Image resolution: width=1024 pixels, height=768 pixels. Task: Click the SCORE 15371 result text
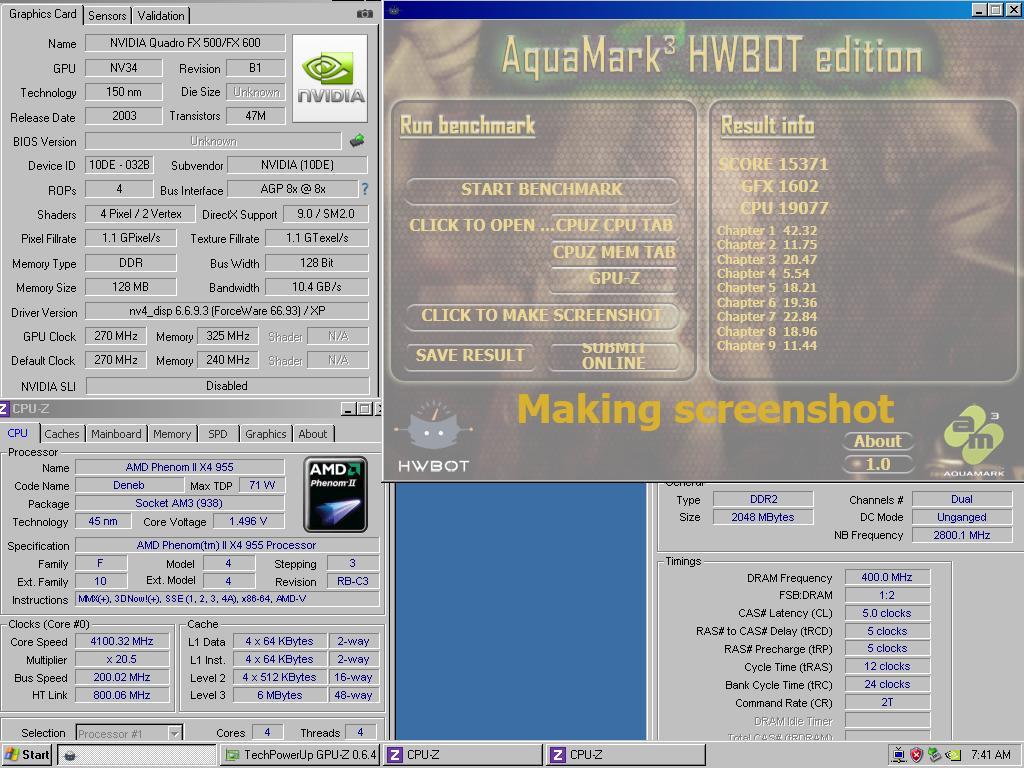click(773, 164)
